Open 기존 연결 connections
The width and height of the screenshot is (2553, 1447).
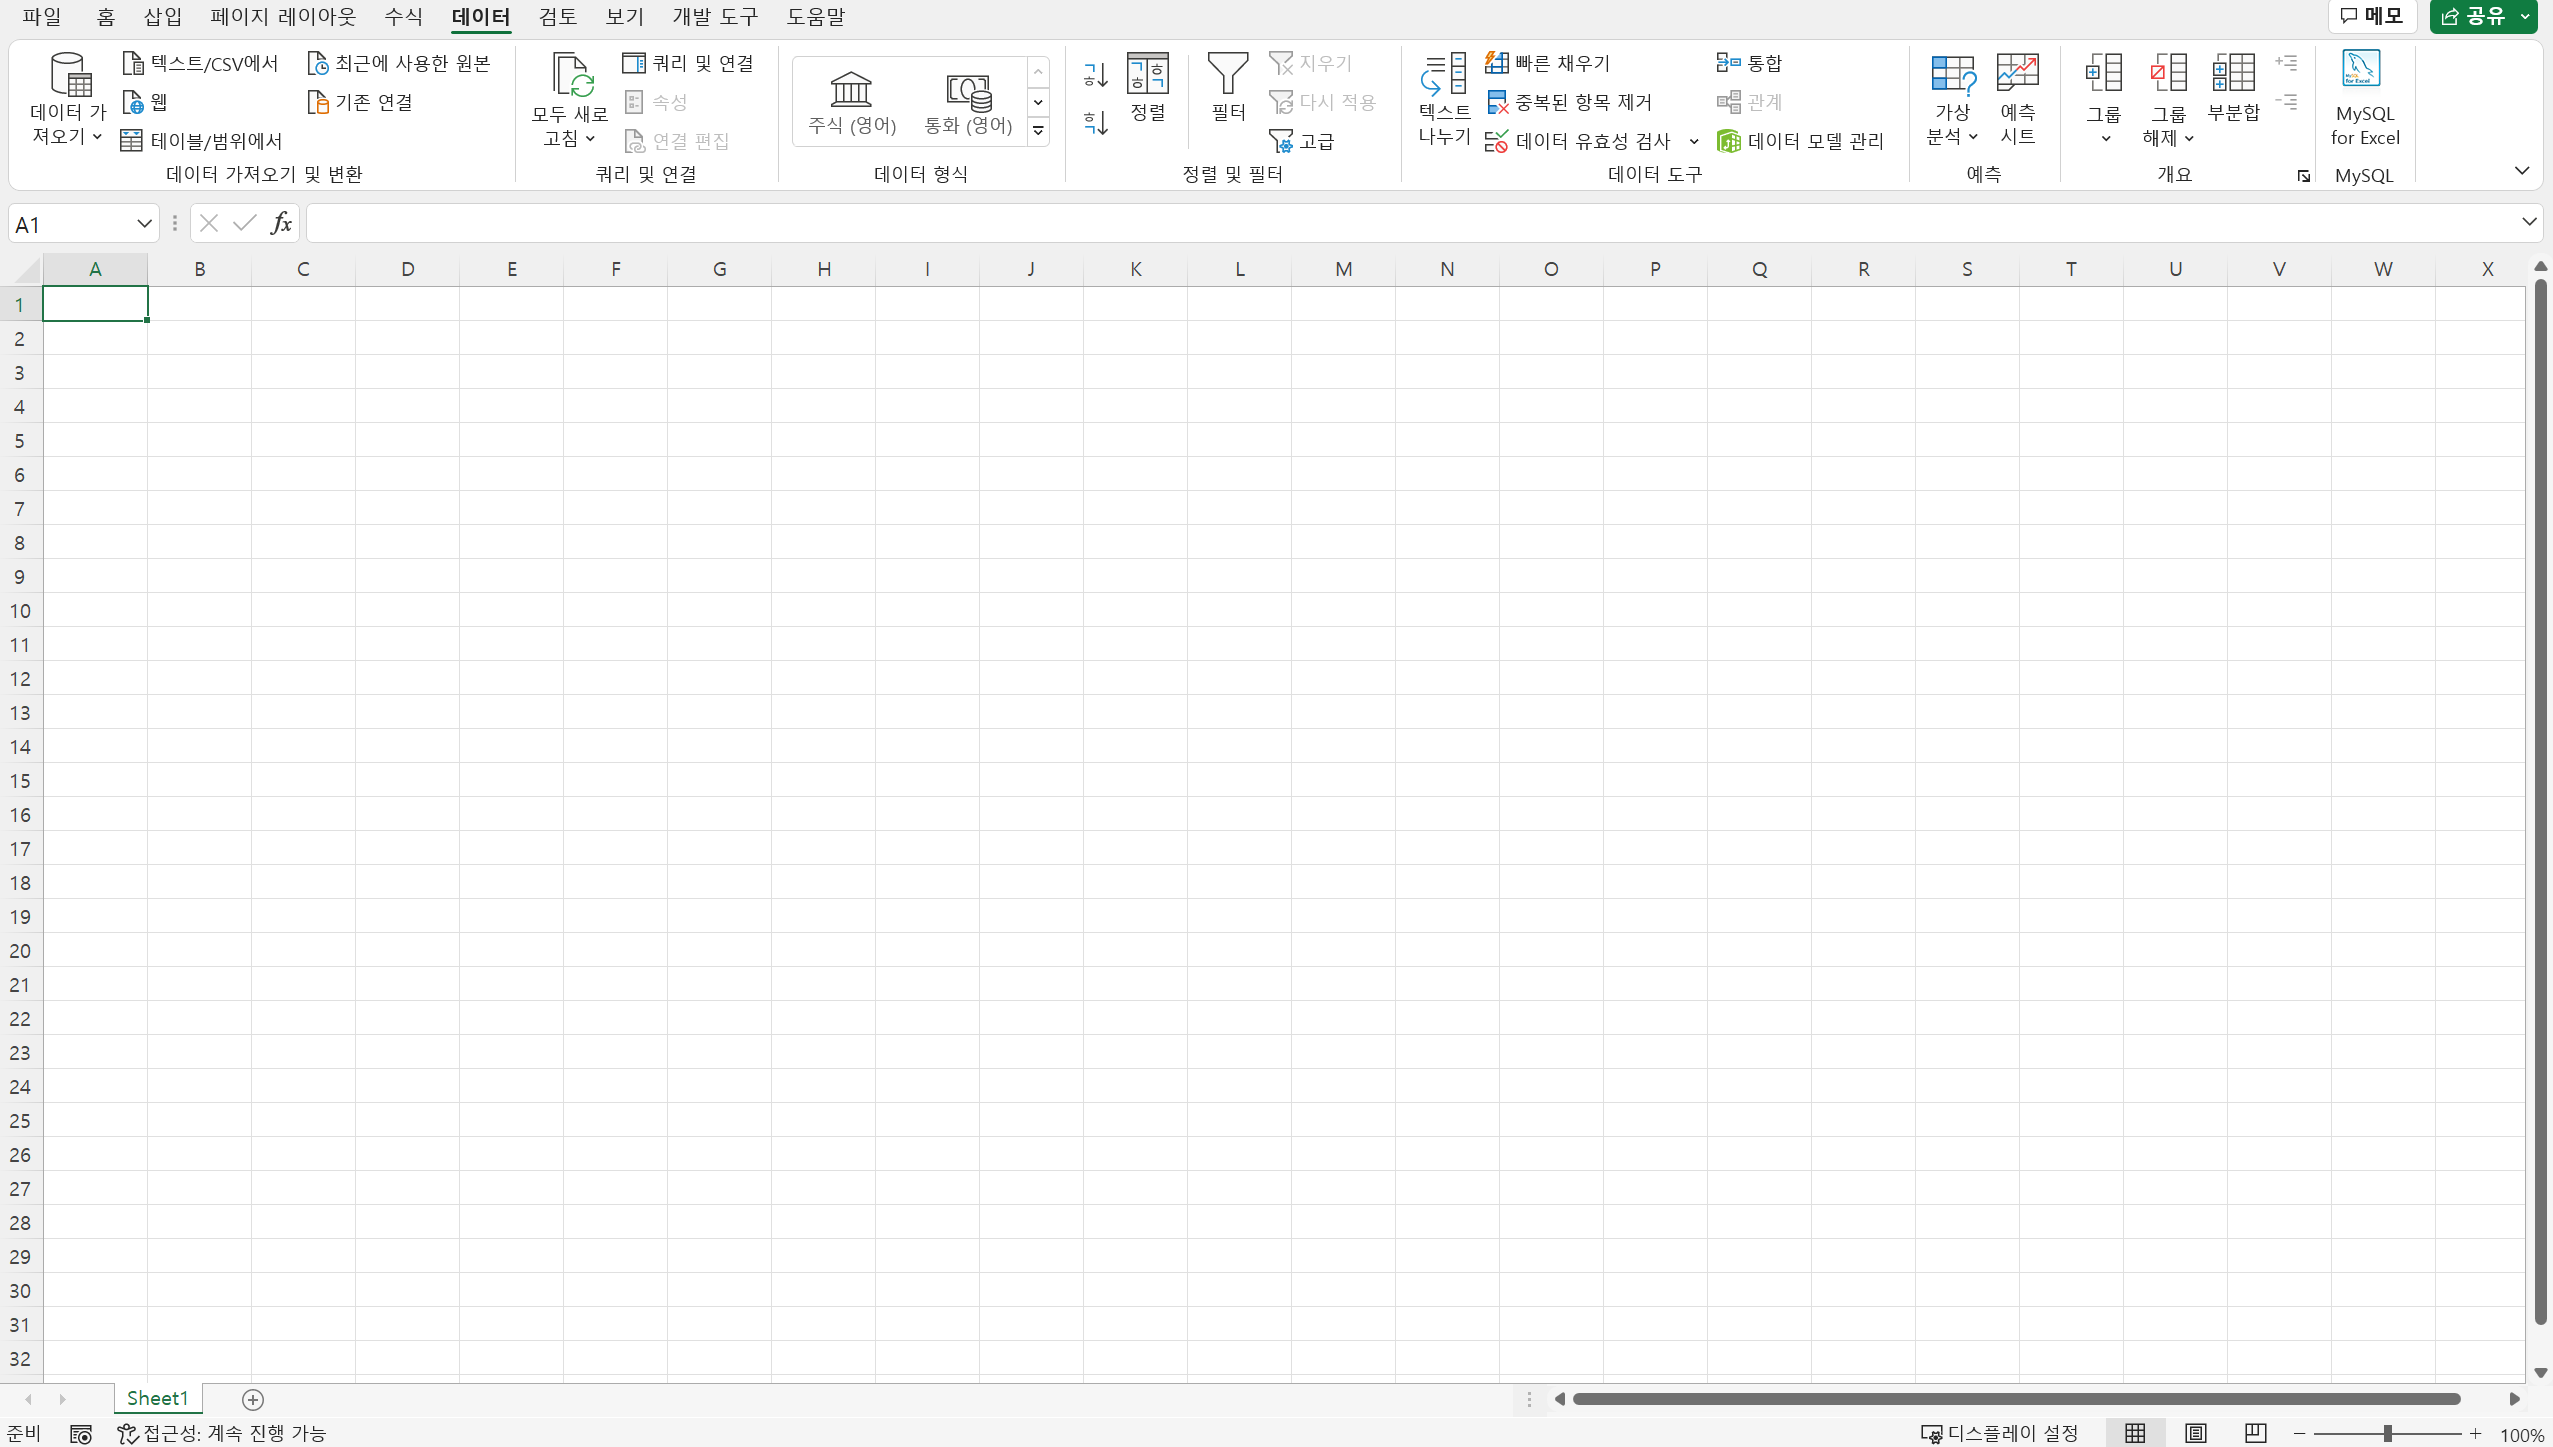click(360, 102)
